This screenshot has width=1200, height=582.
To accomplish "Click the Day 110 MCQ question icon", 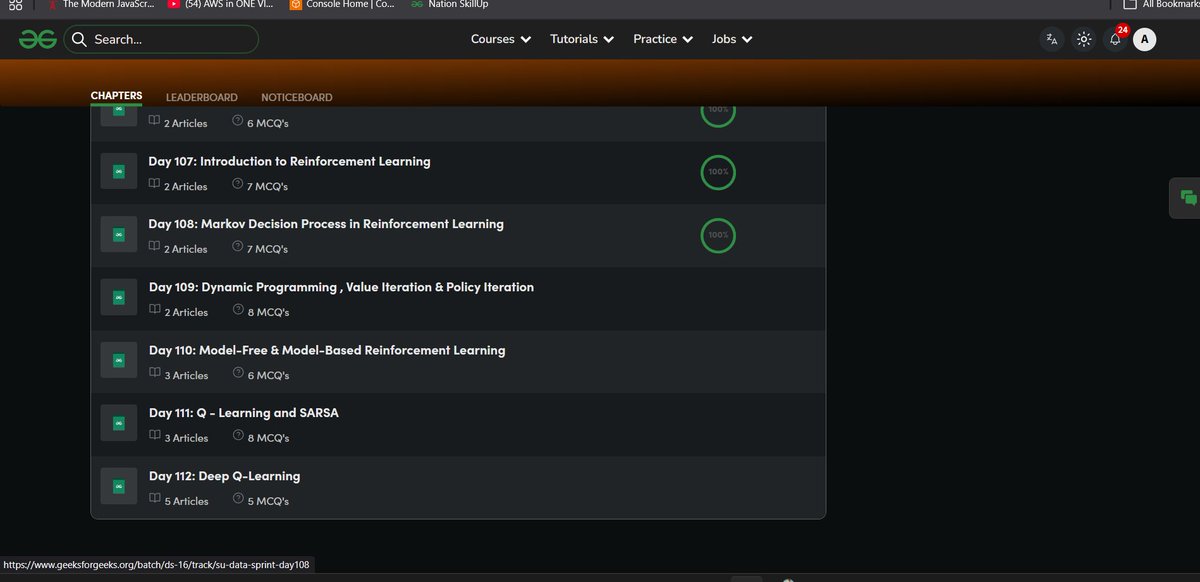I will 238,374.
